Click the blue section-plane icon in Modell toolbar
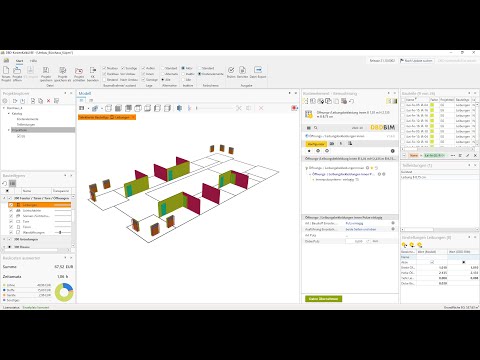This screenshot has height=360, width=480. coord(179,108)
